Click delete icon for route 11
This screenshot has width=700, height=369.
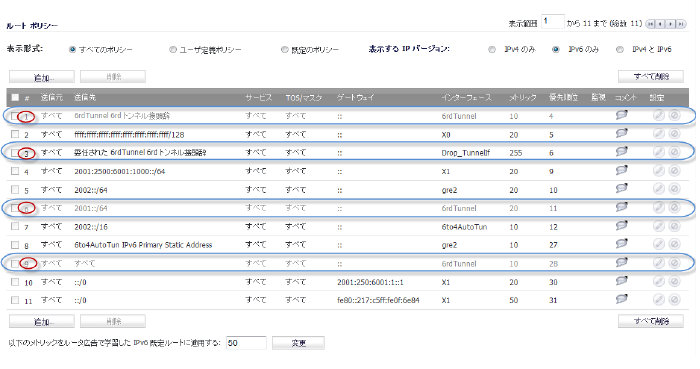[x=675, y=300]
